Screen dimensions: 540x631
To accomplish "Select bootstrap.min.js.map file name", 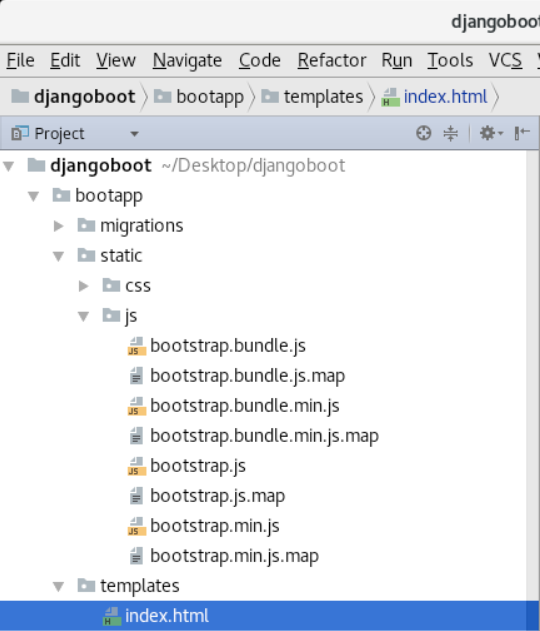I will point(234,556).
